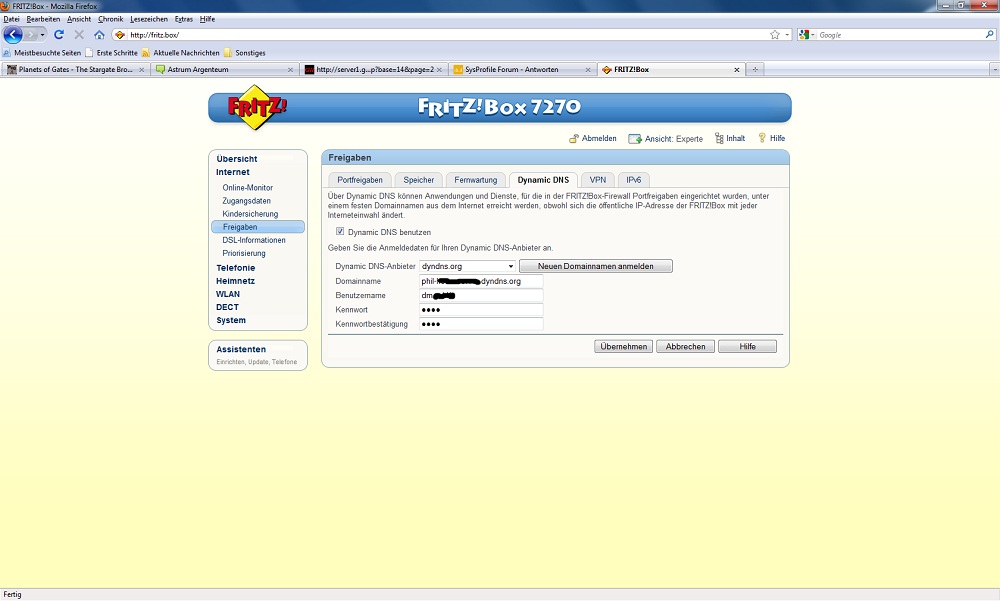Screen dimensions: 1000x601
Task: Toggle Dynamic DNS benutzen checkbox
Action: [x=340, y=232]
